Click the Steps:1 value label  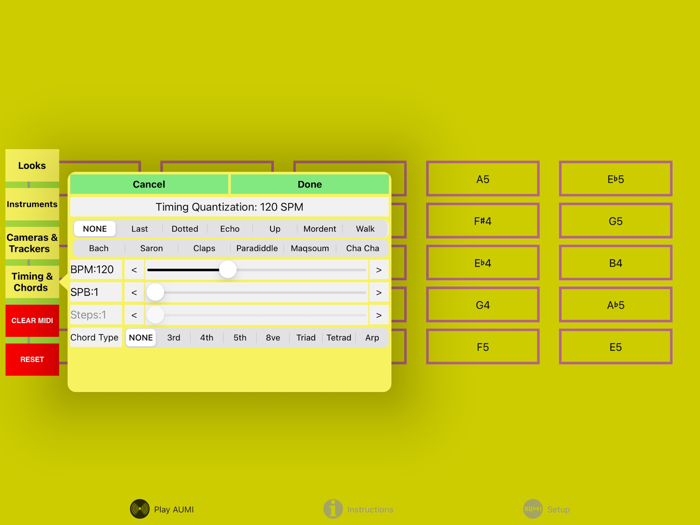click(x=96, y=315)
